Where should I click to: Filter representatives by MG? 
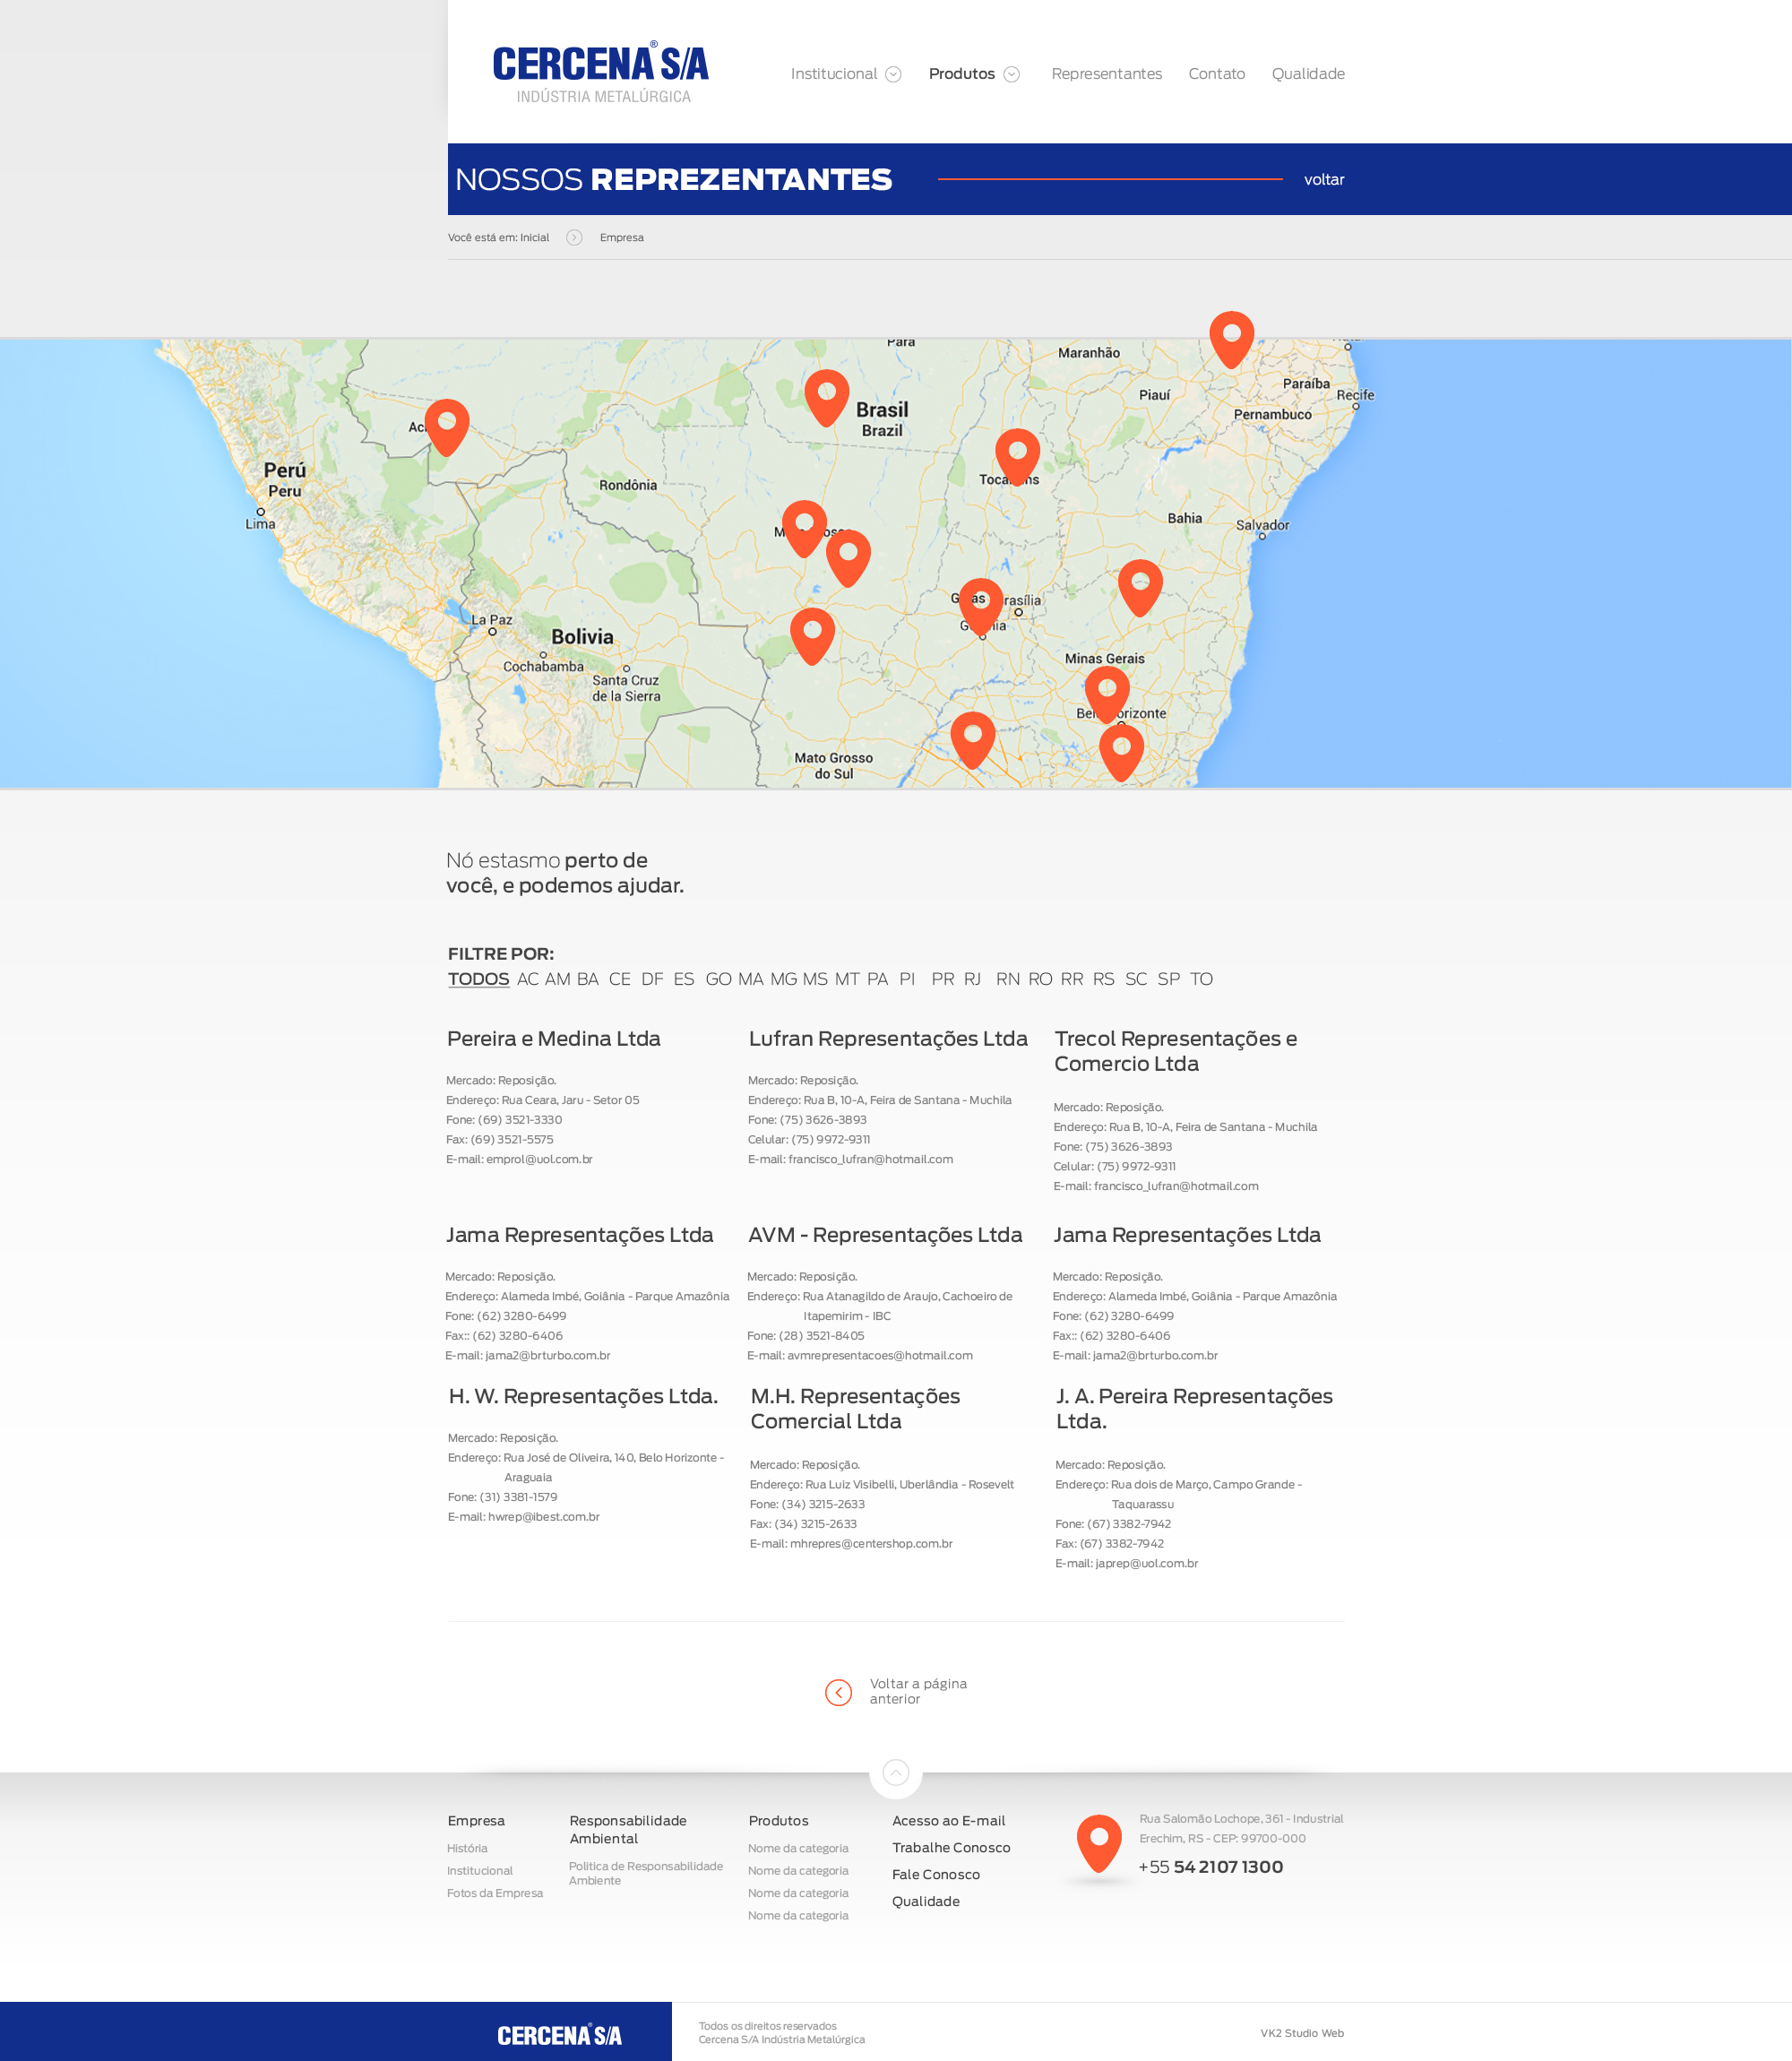[x=784, y=979]
